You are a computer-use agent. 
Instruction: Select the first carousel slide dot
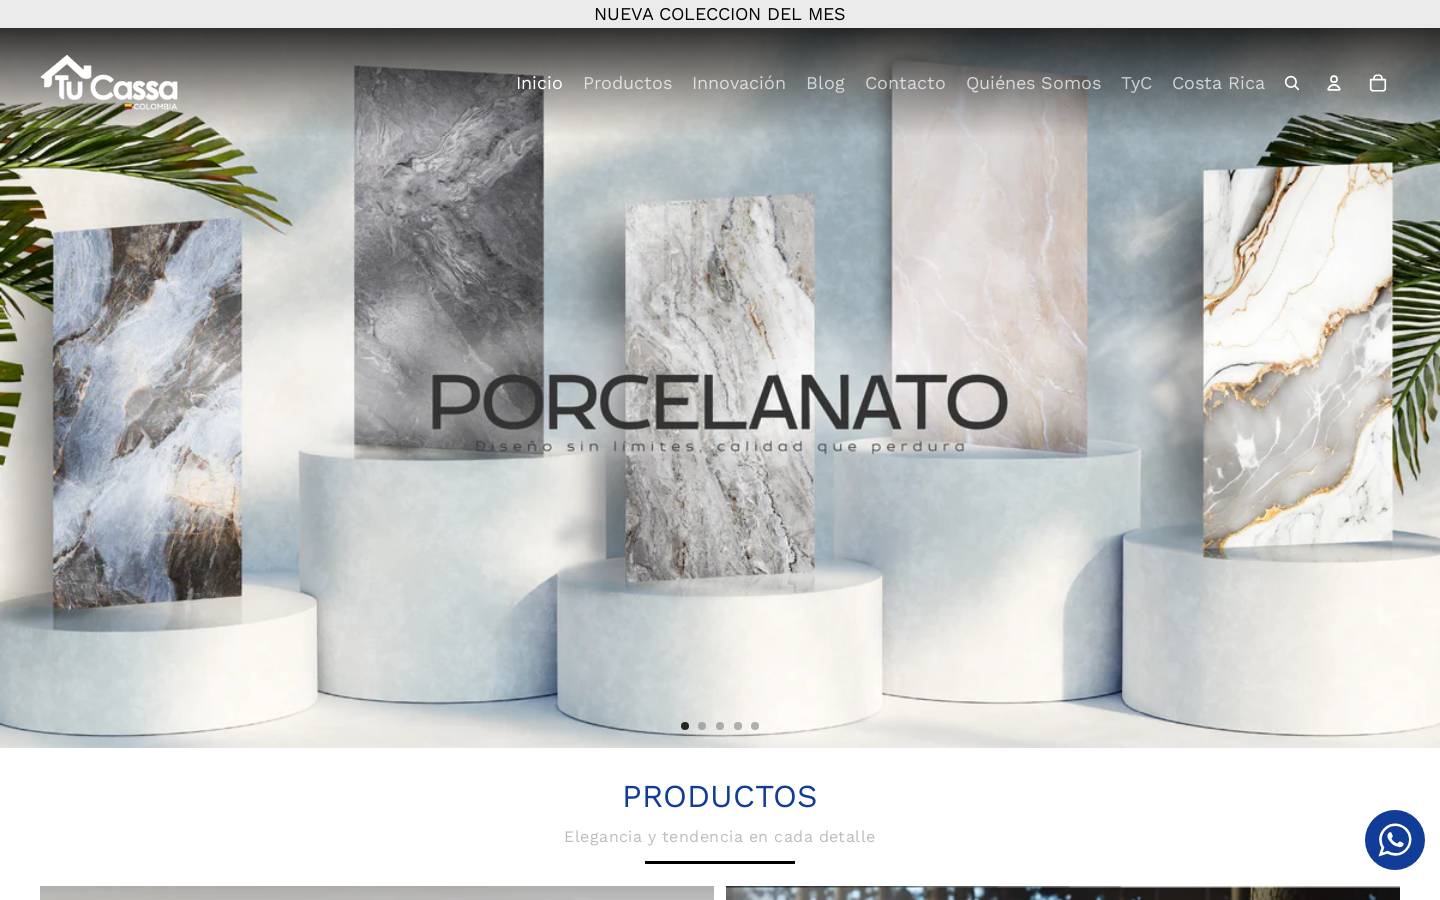coord(685,726)
